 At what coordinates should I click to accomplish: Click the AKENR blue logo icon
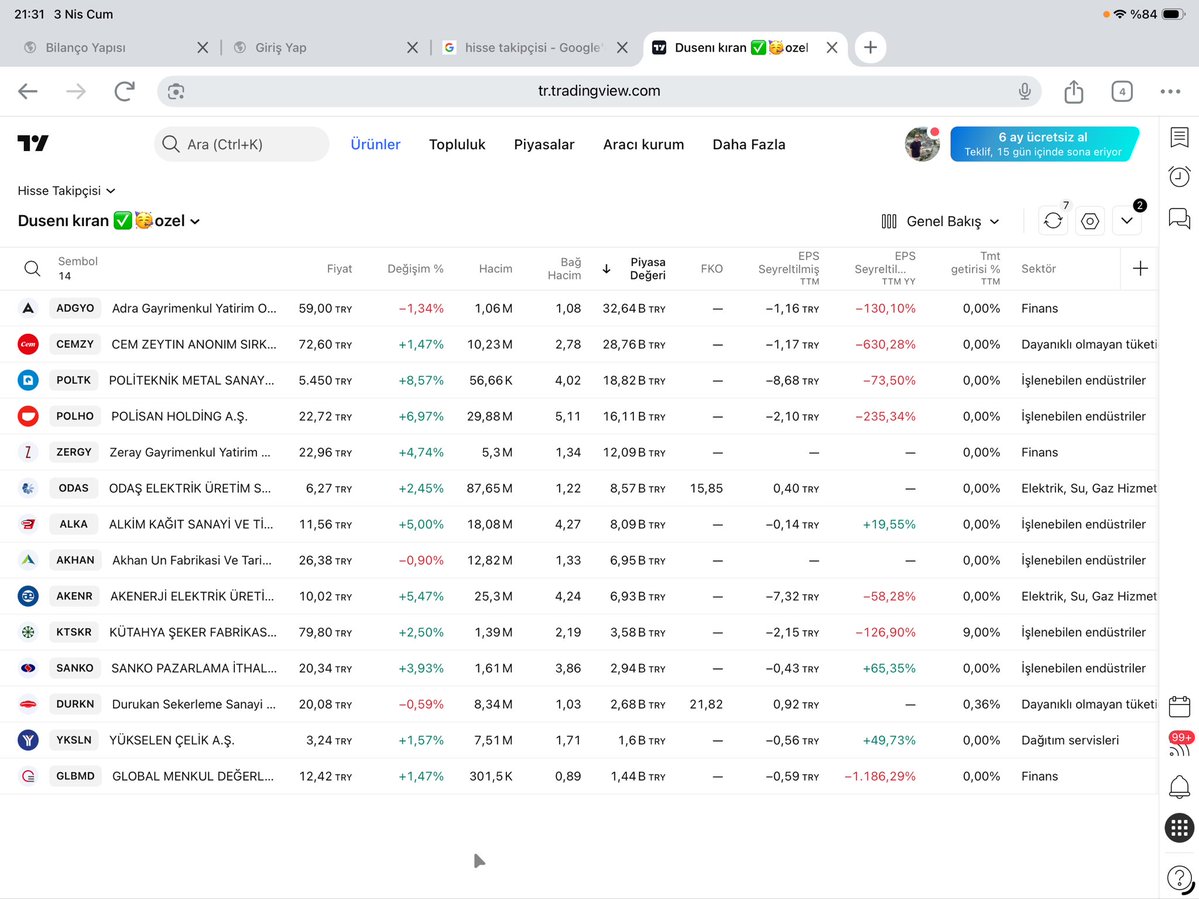pos(28,596)
